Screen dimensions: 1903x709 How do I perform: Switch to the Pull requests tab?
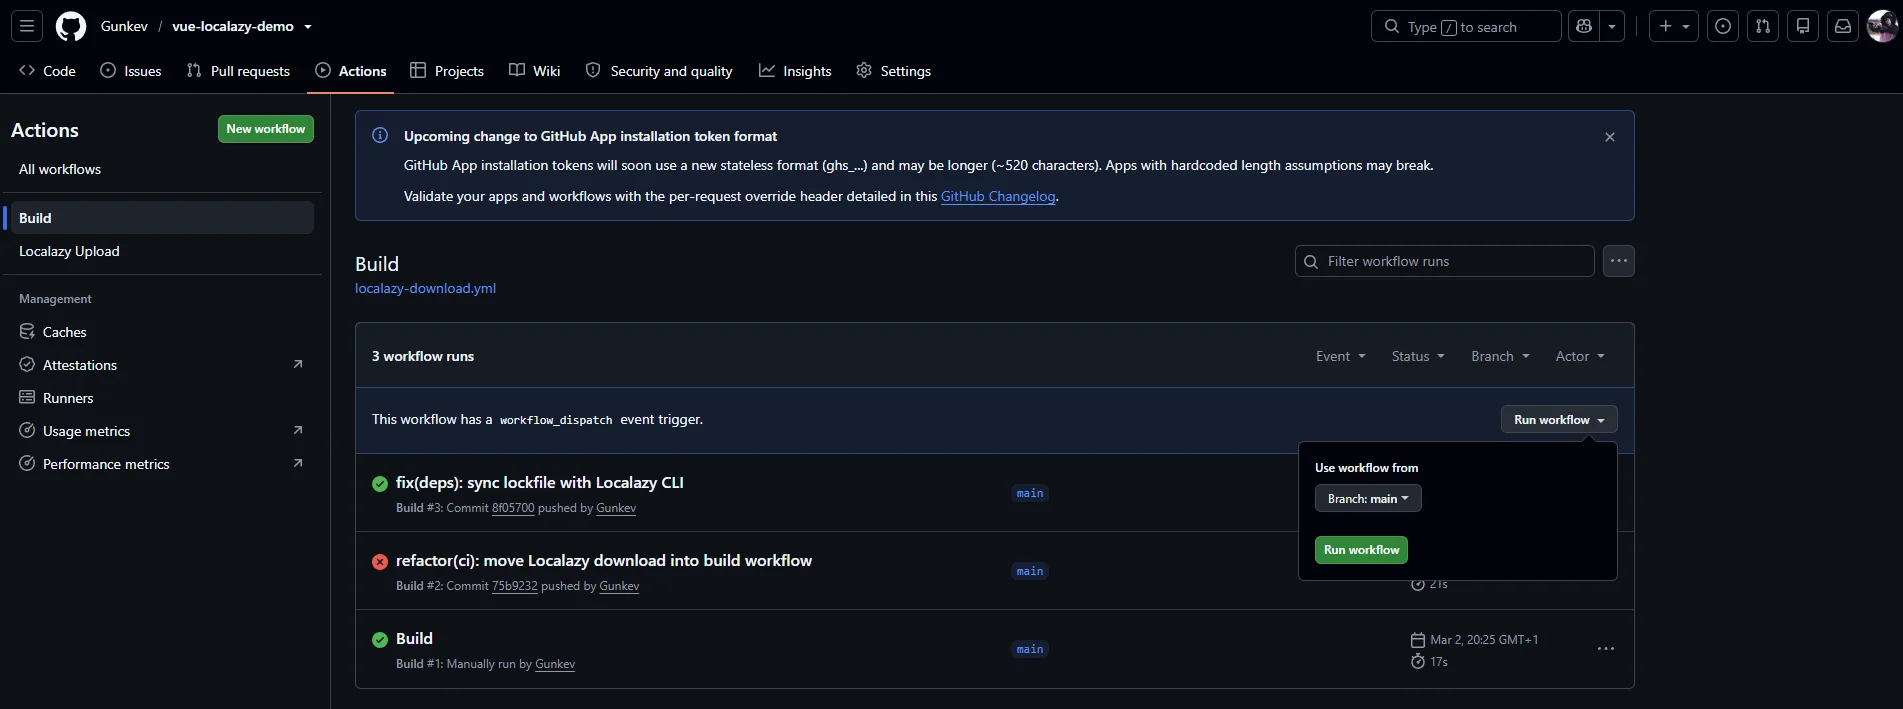coord(238,71)
